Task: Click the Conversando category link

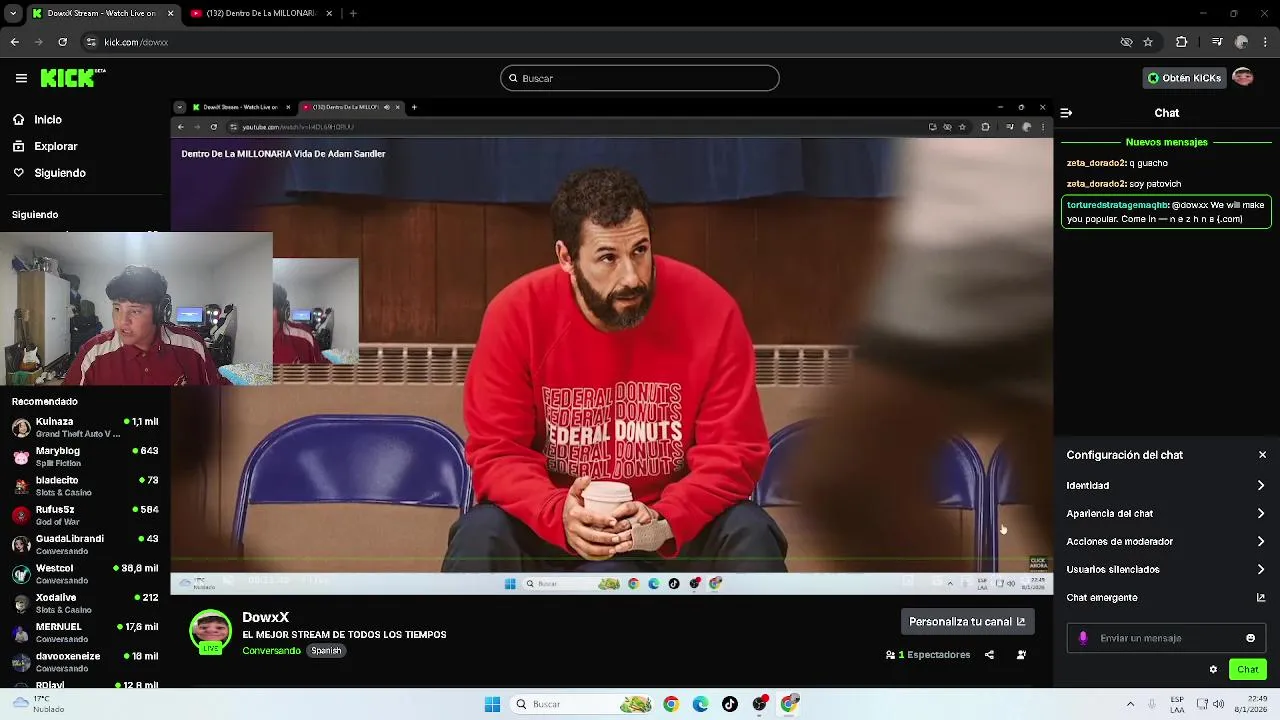Action: pos(271,651)
